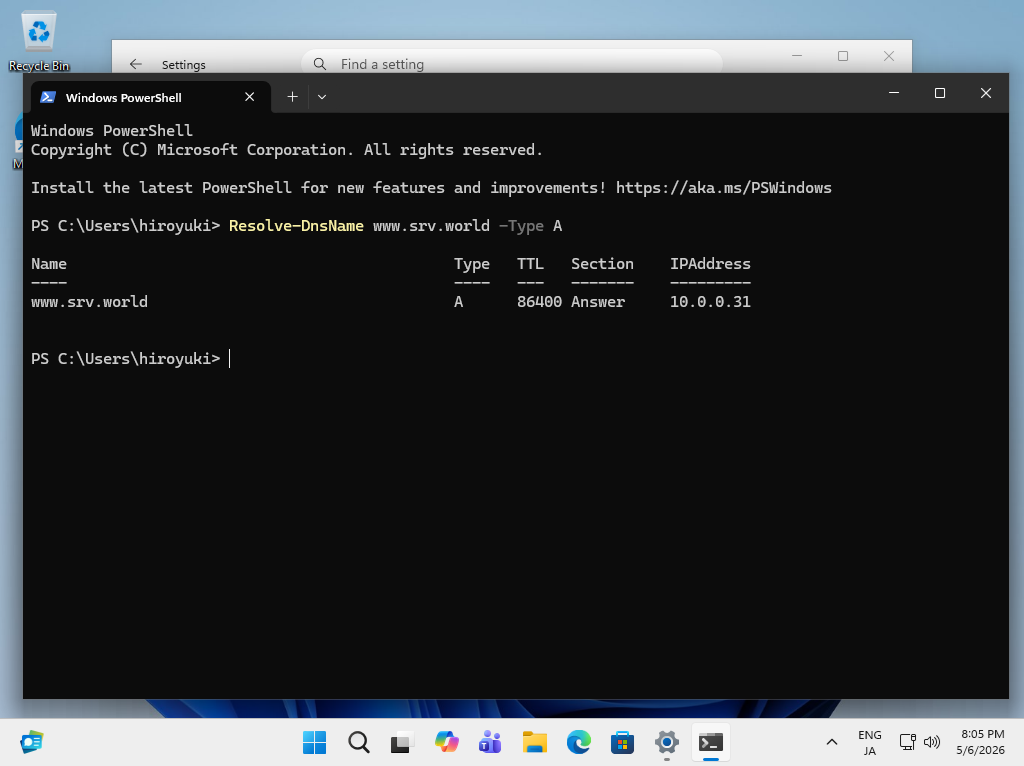Go back in Settings window
Image resolution: width=1024 pixels, height=766 pixels.
click(136, 64)
